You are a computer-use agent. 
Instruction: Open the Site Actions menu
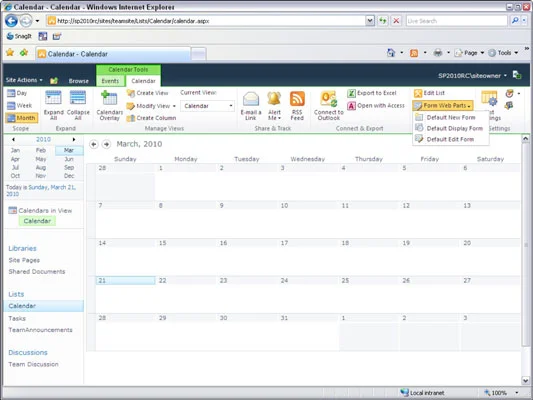pyautogui.click(x=24, y=80)
